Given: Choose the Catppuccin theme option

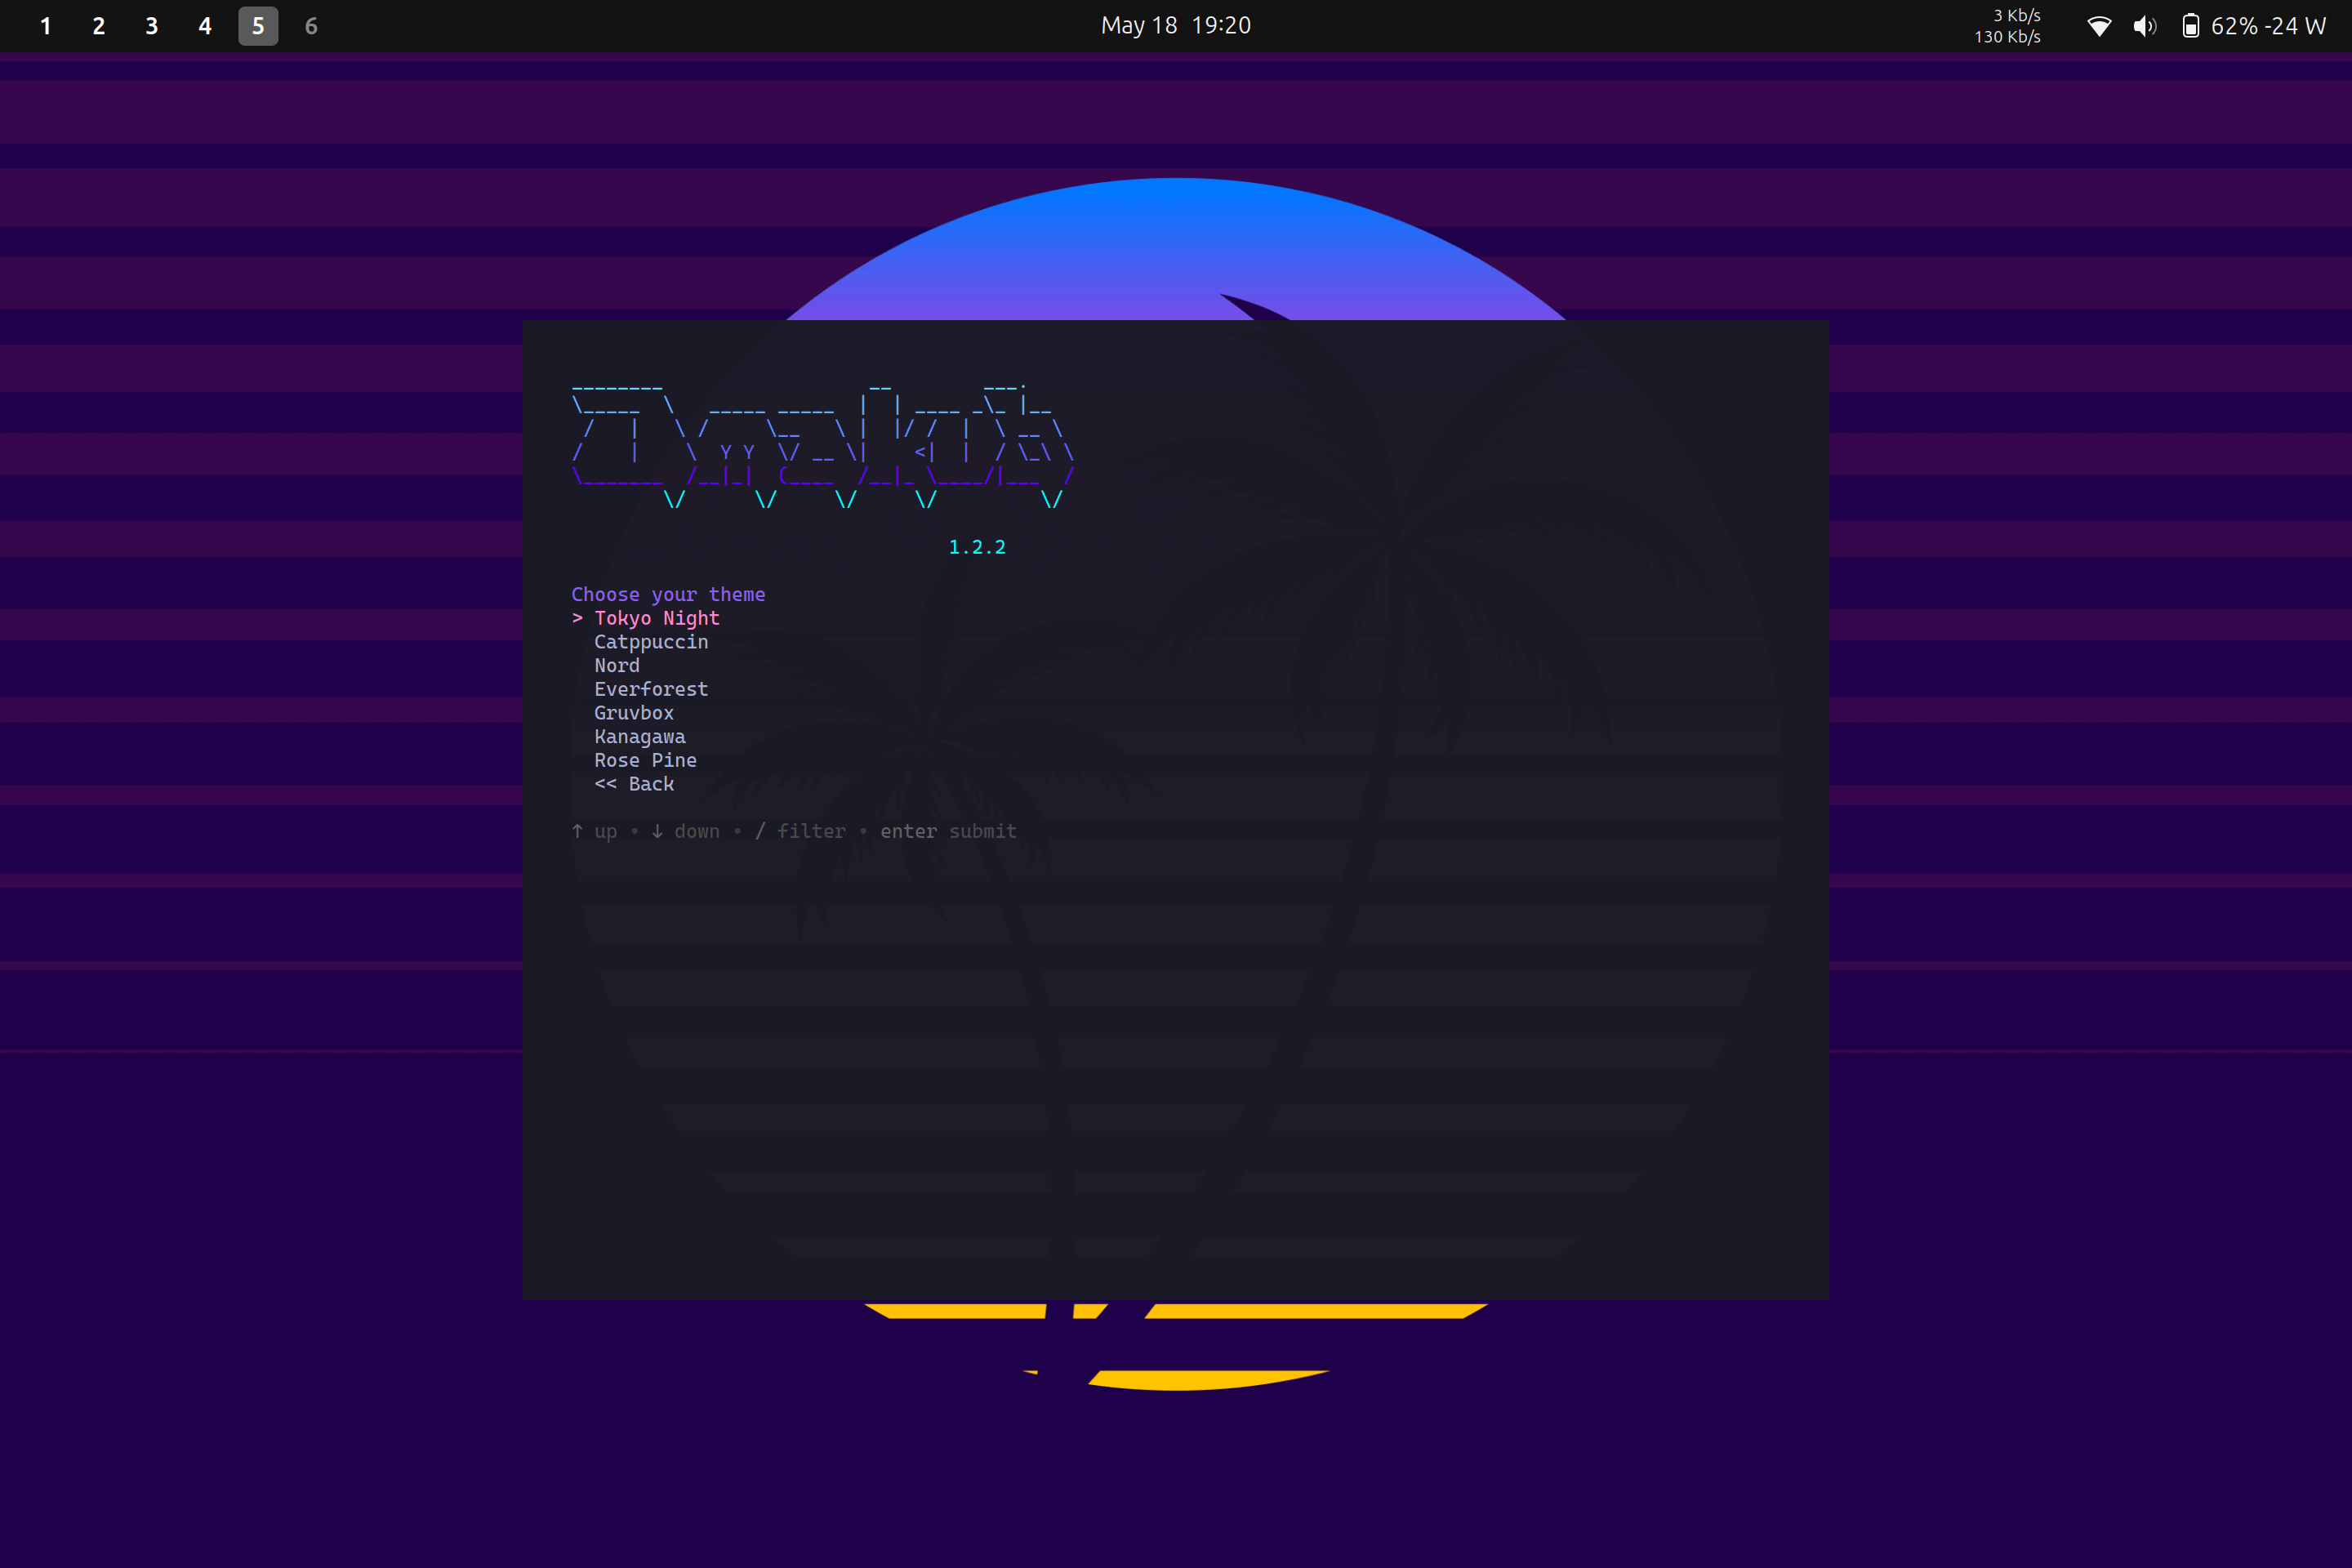Looking at the screenshot, I should click(651, 642).
